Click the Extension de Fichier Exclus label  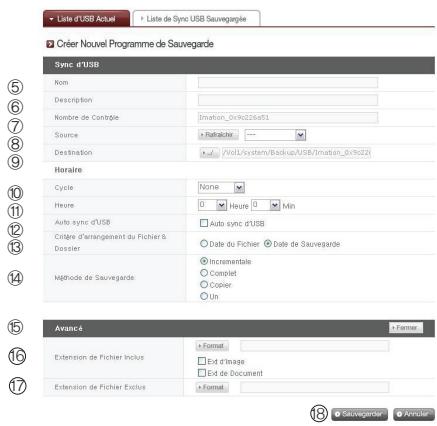(x=100, y=387)
